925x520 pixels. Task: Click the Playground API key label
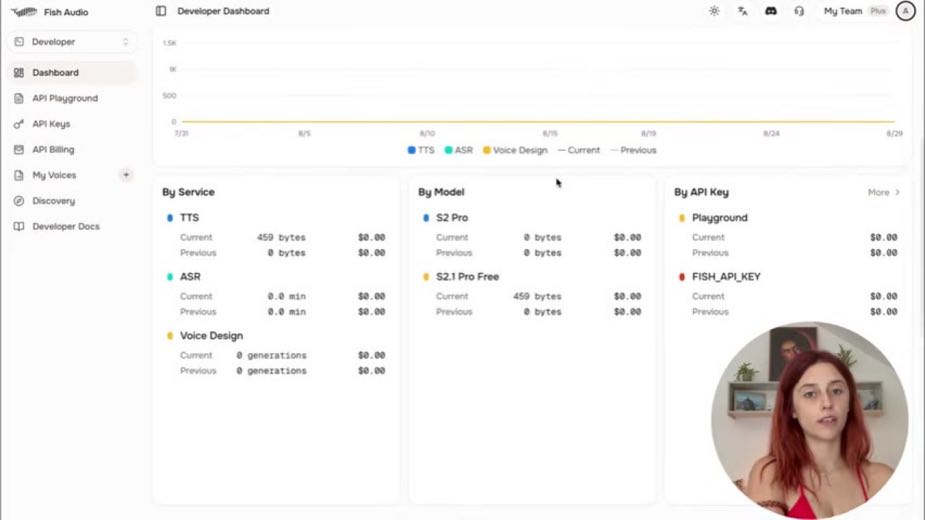click(720, 218)
